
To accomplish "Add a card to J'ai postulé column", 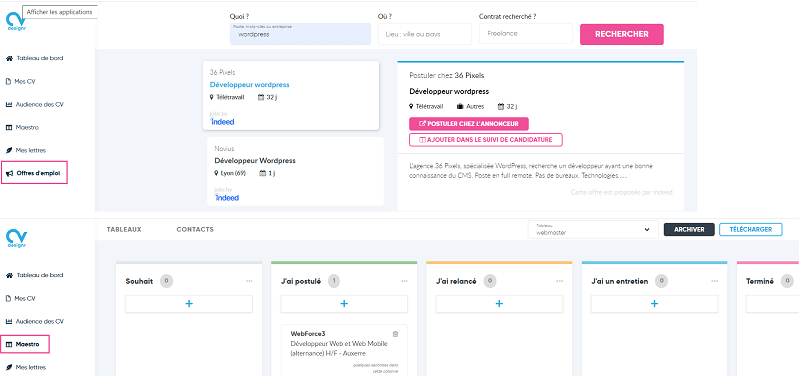I will [344, 304].
